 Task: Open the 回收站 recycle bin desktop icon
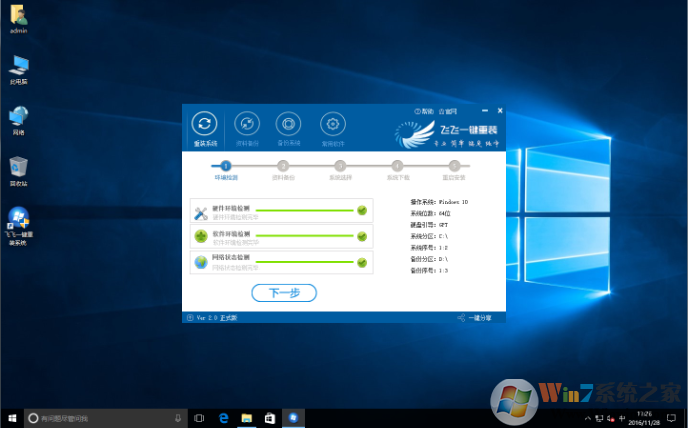click(18, 166)
